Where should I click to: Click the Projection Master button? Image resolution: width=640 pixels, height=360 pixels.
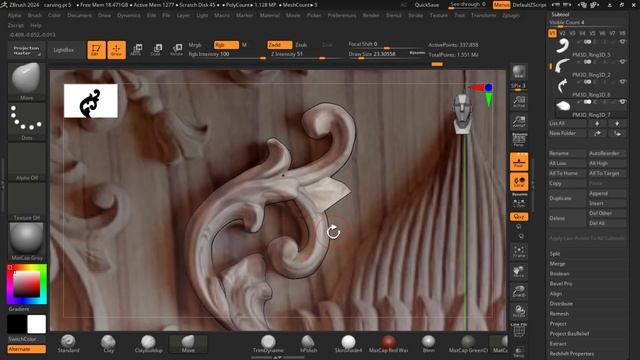click(x=26, y=50)
